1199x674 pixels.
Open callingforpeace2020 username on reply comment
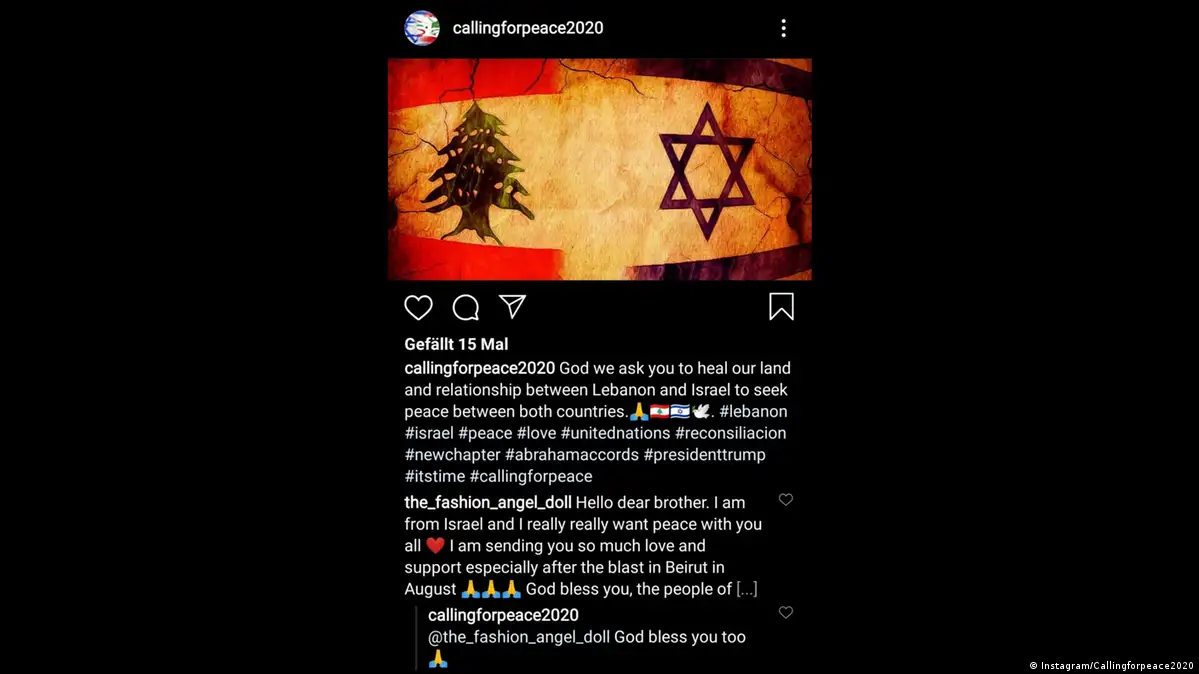click(x=503, y=615)
